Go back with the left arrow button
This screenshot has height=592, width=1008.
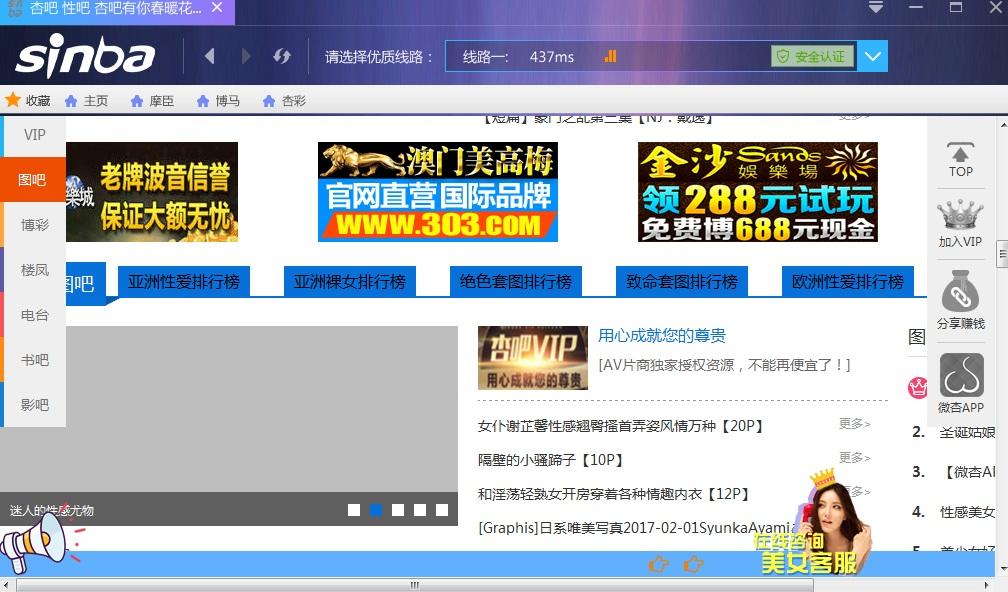pyautogui.click(x=210, y=57)
